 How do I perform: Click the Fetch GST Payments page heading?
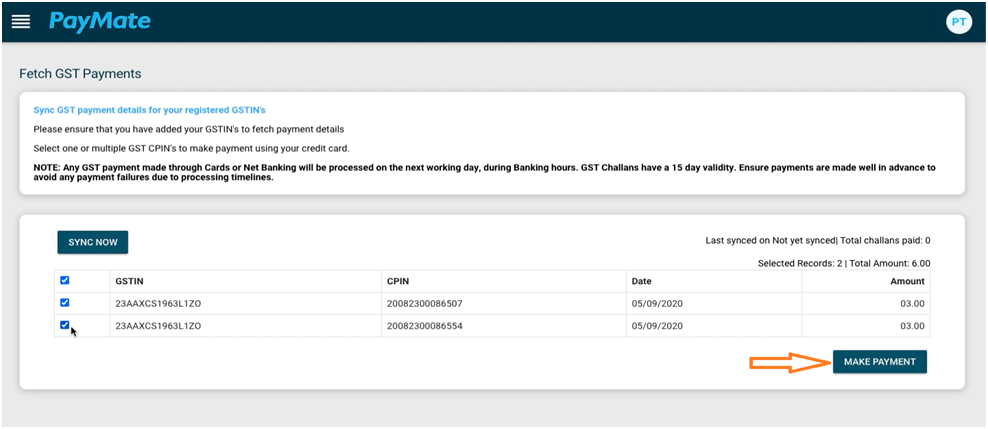(80, 74)
